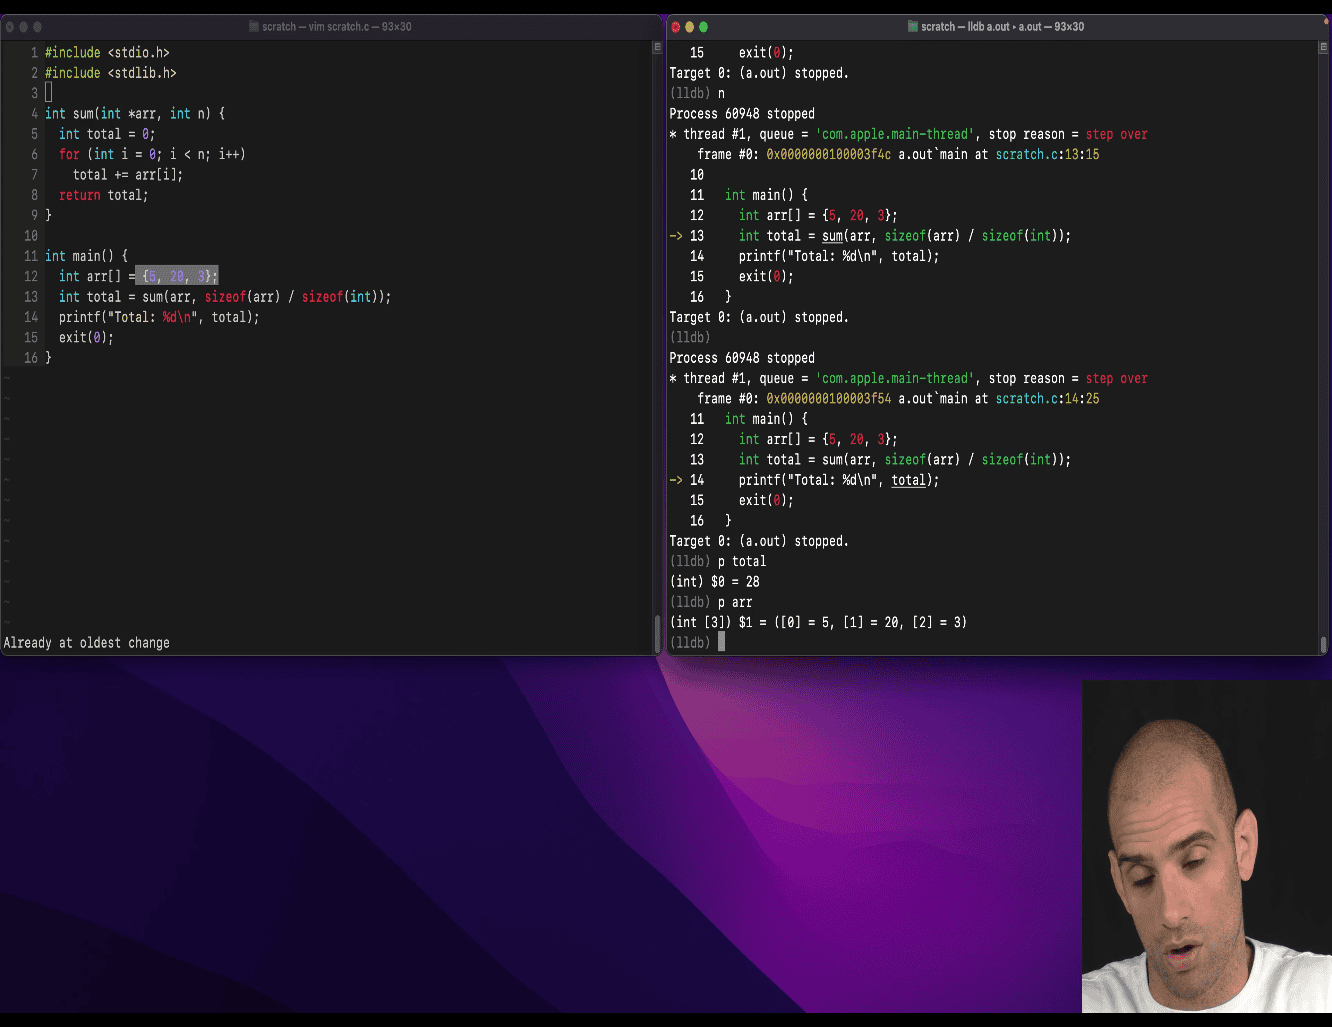
Task: Zoom the lldb window with the green button
Action: coord(703,27)
